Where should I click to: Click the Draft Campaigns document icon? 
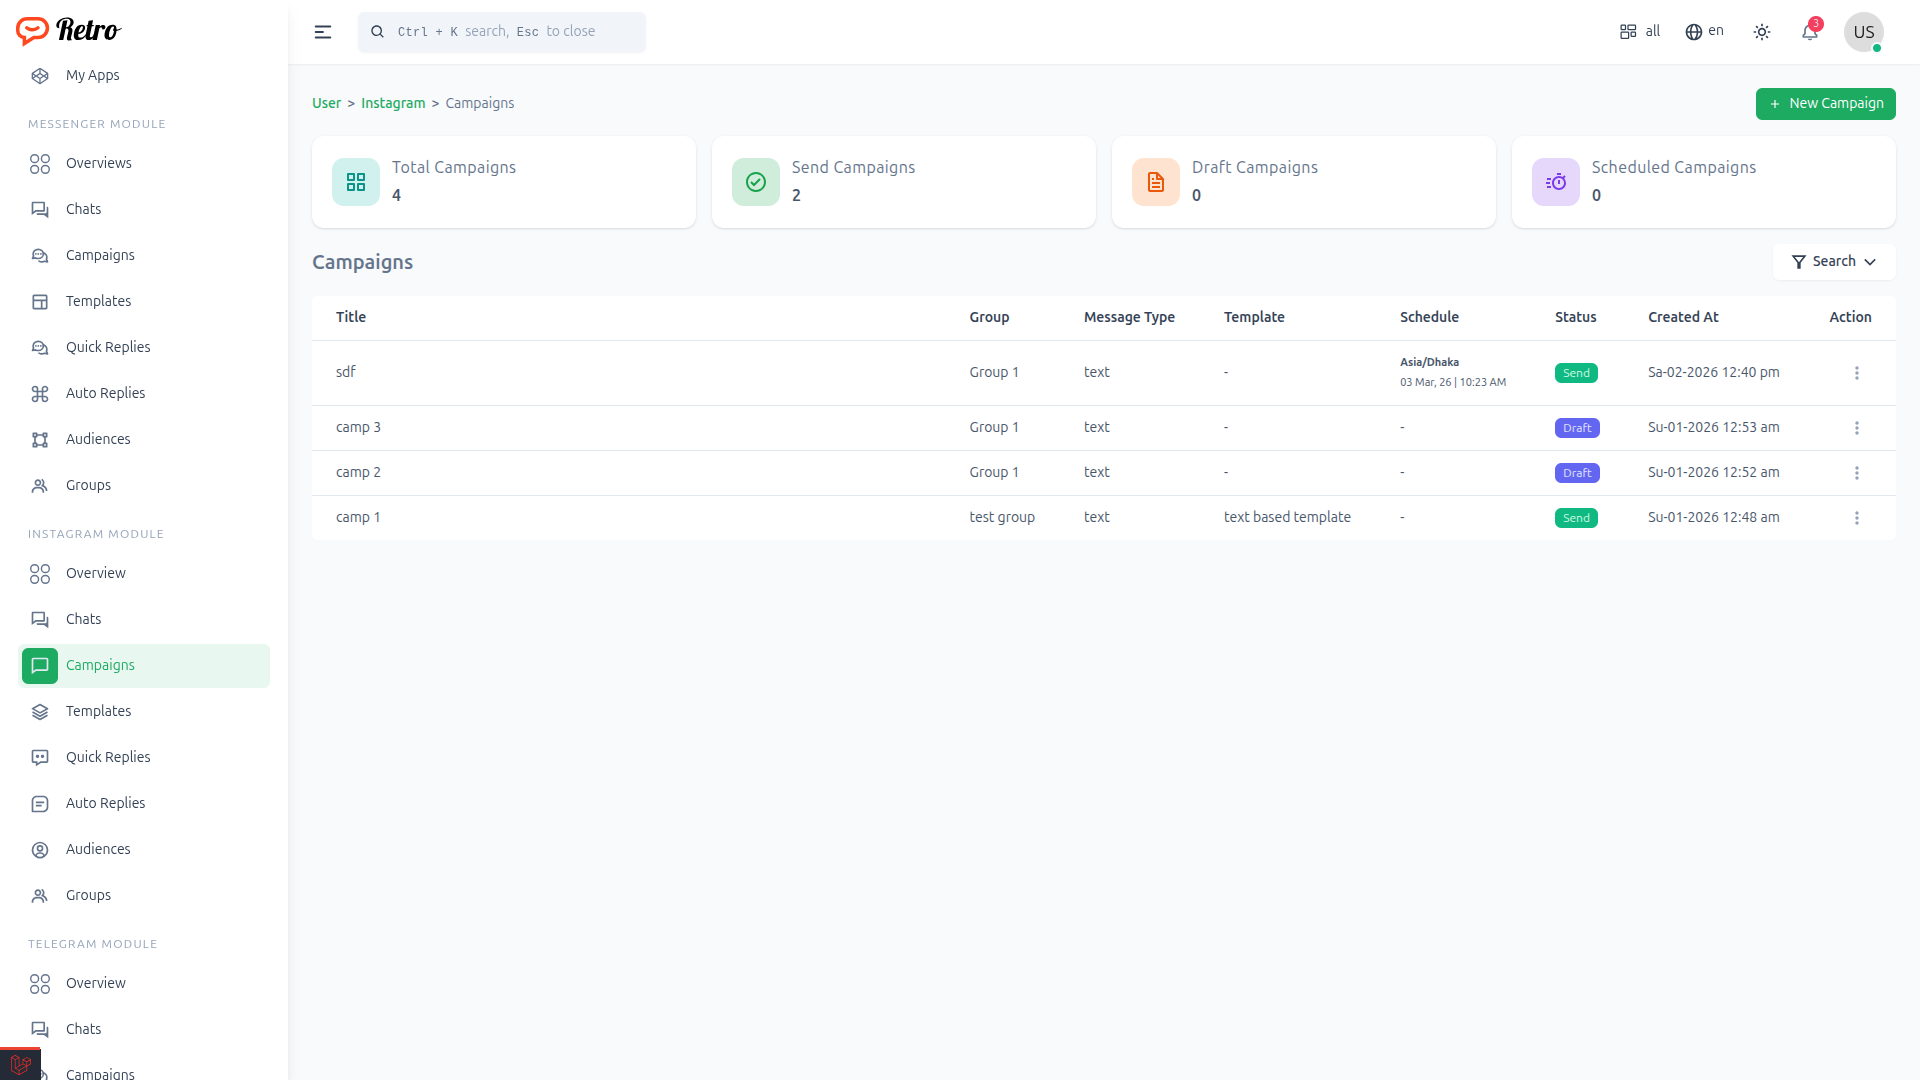1156,182
